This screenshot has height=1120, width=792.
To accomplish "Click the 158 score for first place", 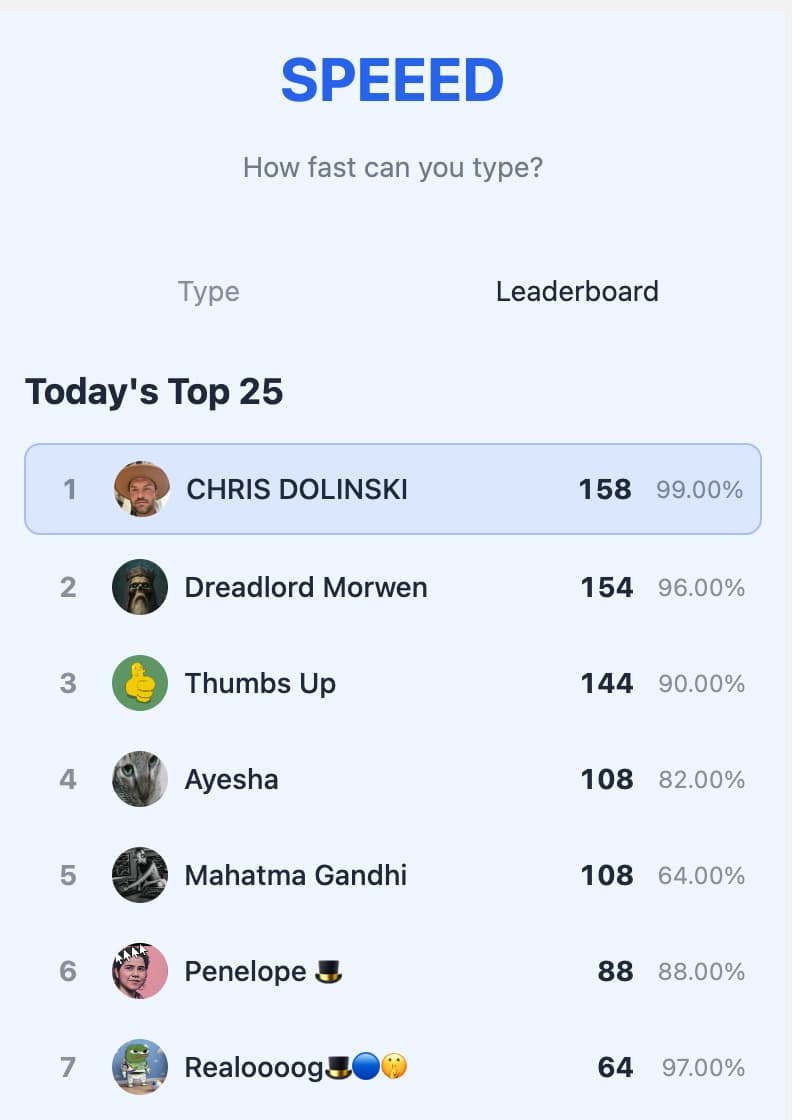I will pyautogui.click(x=605, y=490).
